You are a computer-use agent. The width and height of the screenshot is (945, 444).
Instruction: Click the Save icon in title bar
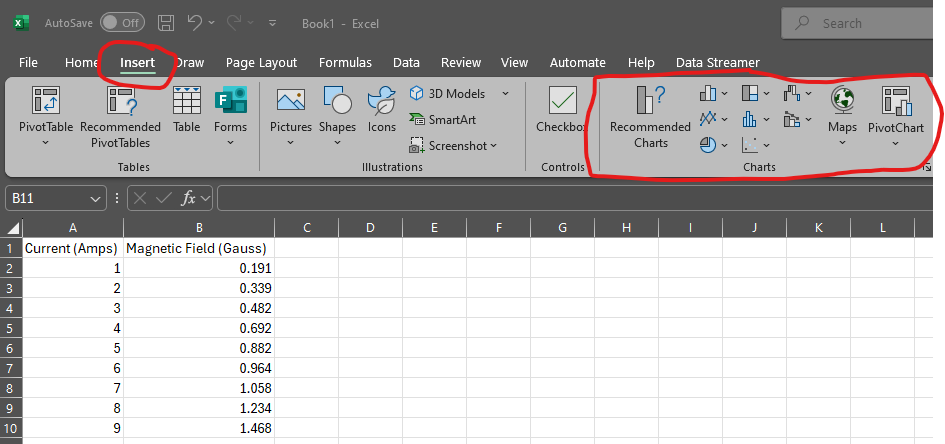coord(166,22)
